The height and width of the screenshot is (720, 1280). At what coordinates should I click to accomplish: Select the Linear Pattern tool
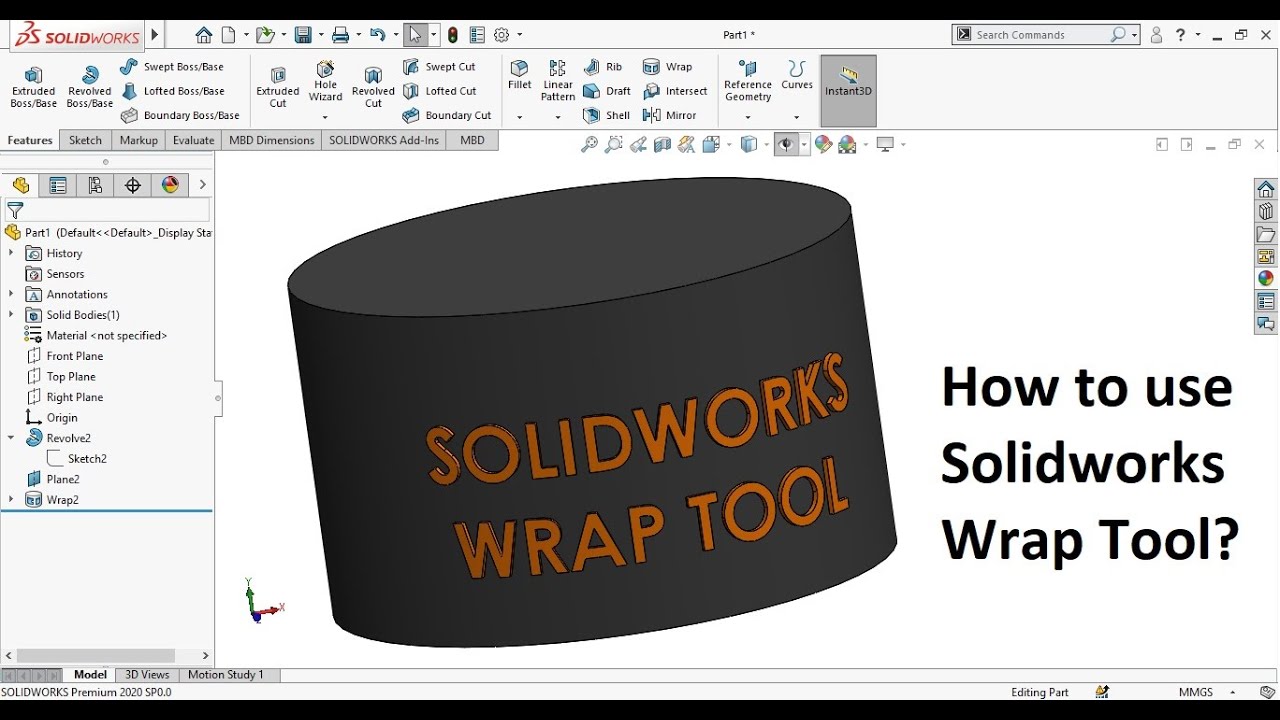click(x=558, y=81)
